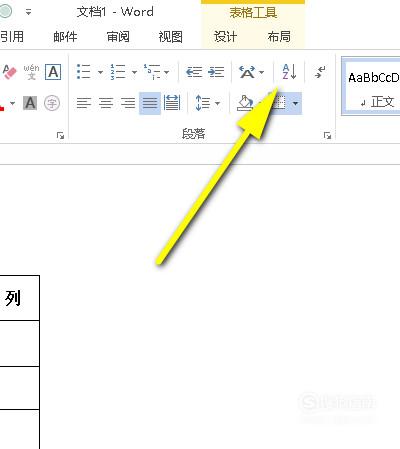
Task: Open the numbering dropdown arrow
Action: (x=134, y=72)
